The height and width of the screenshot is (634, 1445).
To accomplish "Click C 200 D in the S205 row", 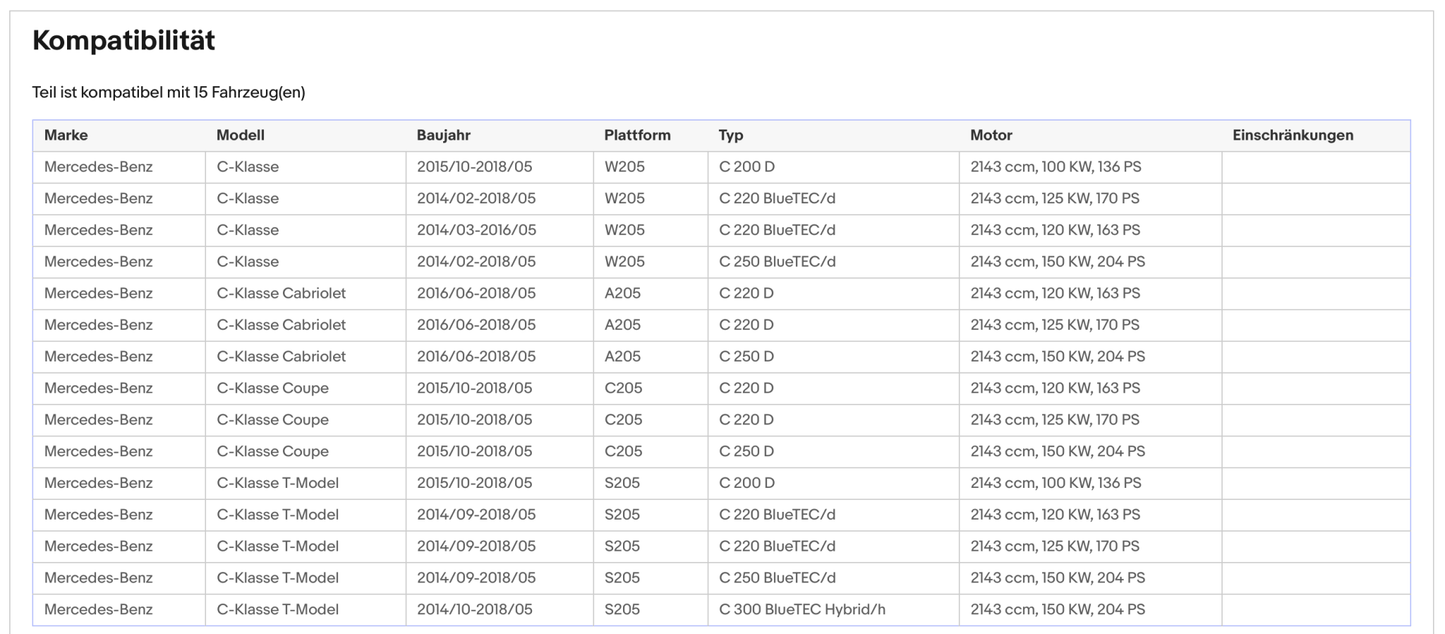I will (746, 483).
